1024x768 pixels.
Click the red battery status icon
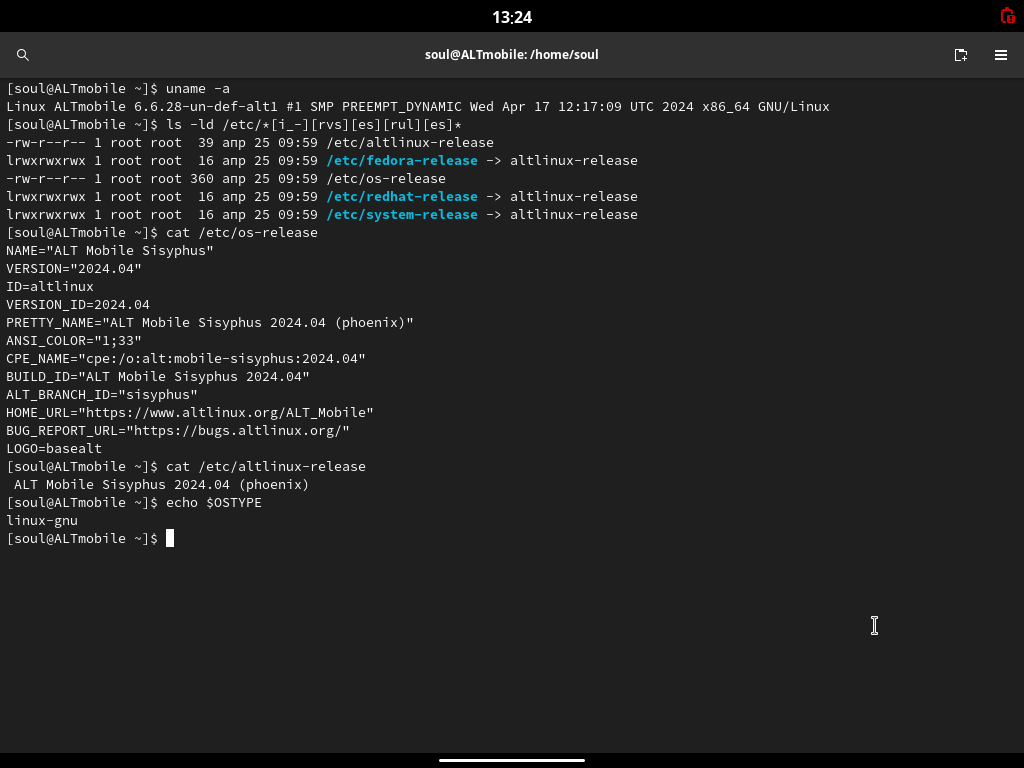point(1008,16)
